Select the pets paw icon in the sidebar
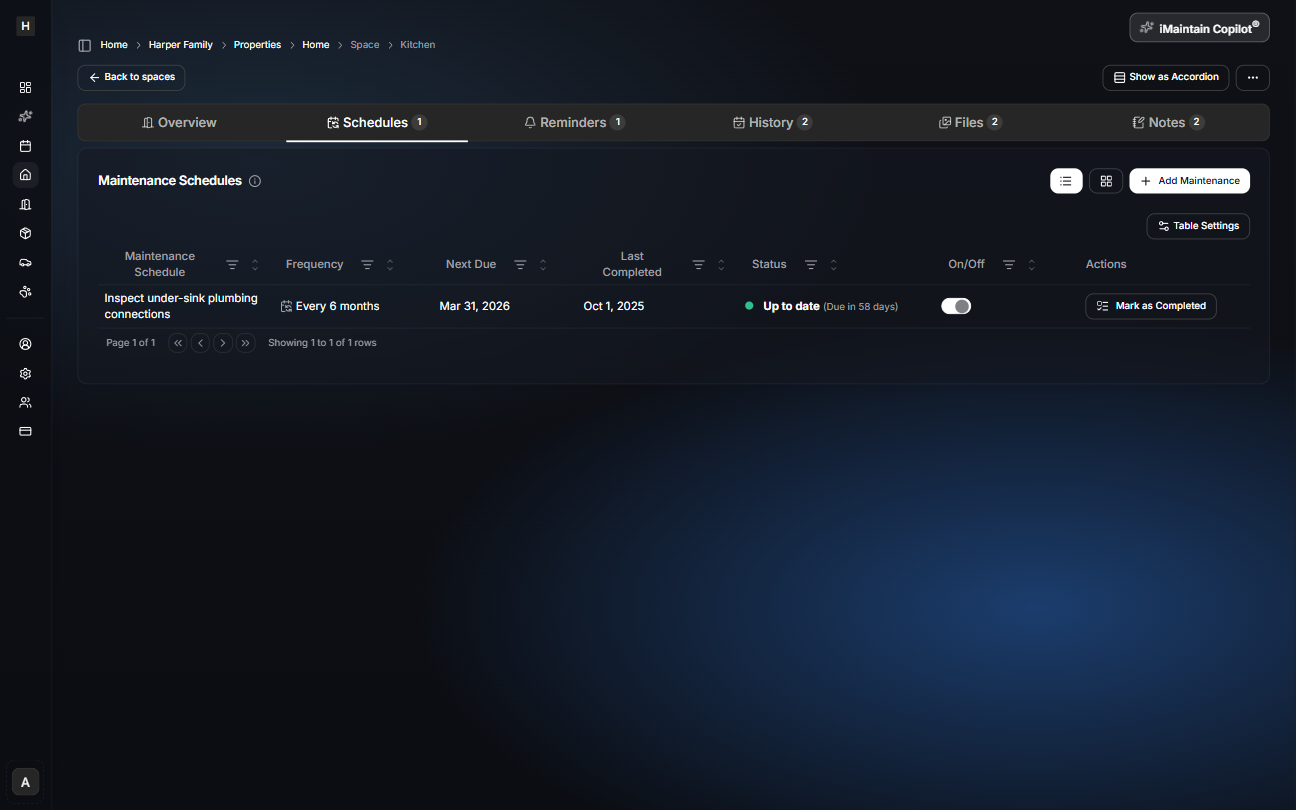Viewport: 1296px width, 810px height. click(x=25, y=291)
